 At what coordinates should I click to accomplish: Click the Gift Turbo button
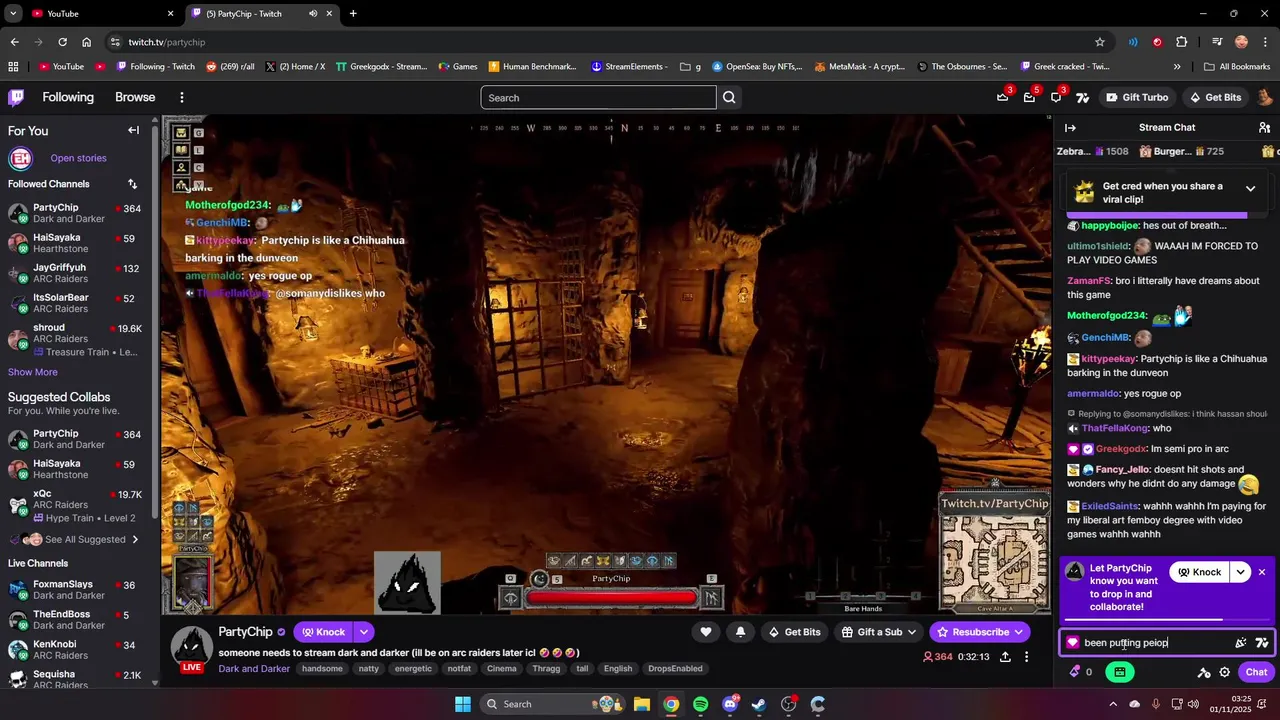click(x=1137, y=97)
